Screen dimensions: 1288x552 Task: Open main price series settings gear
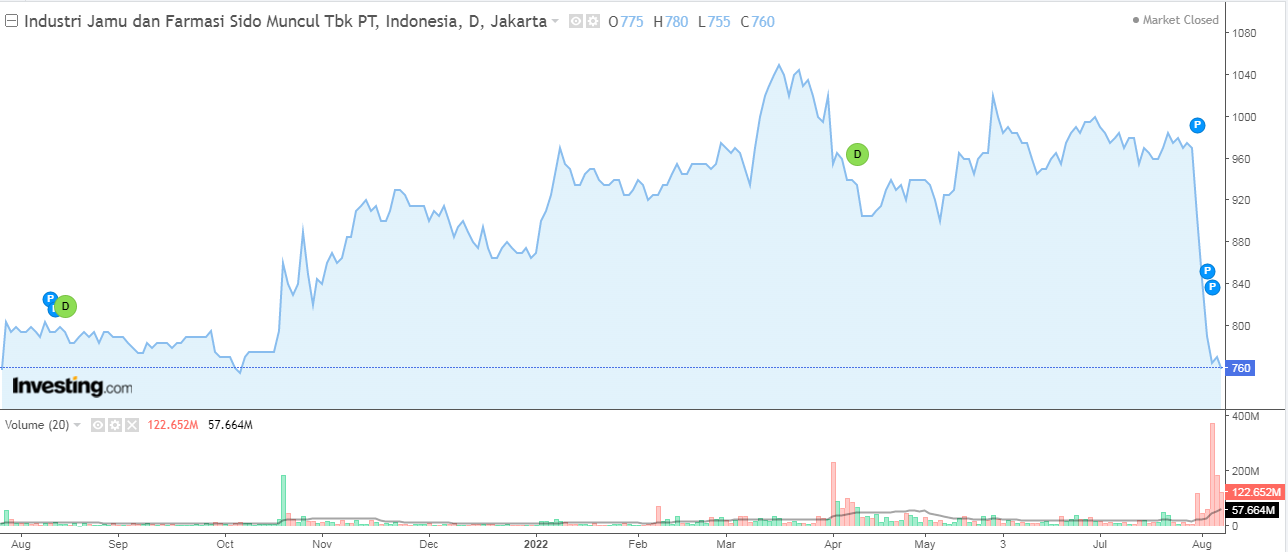pyautogui.click(x=593, y=21)
